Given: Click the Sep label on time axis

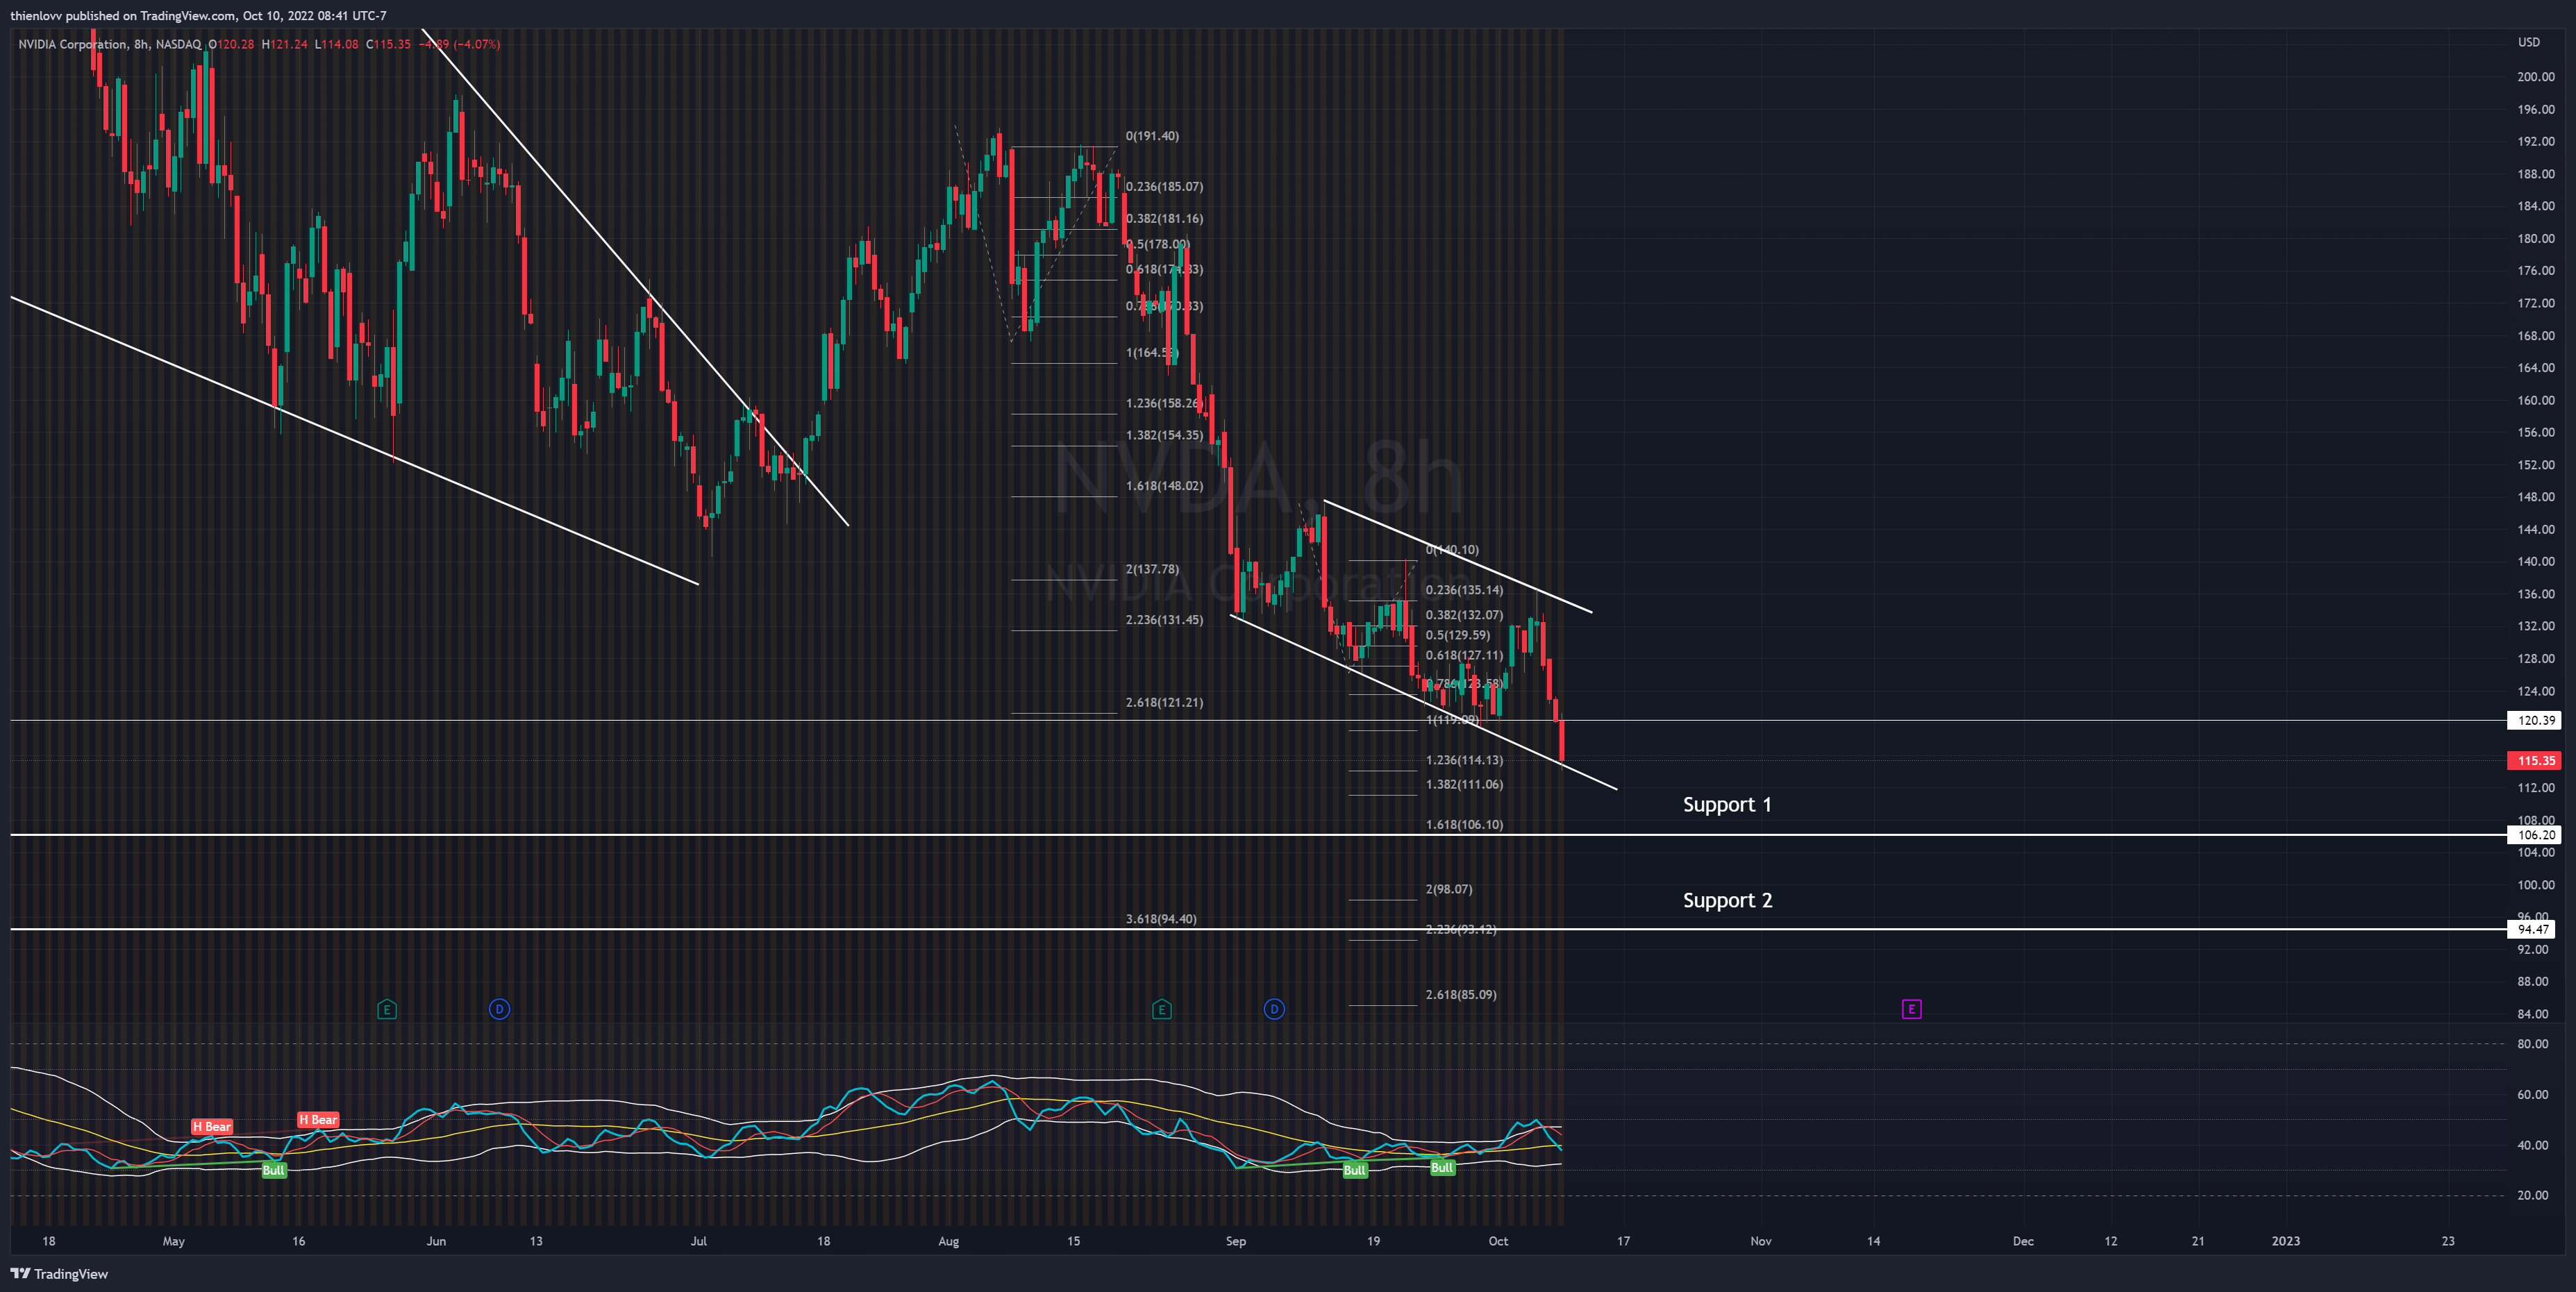Looking at the screenshot, I should point(1236,1241).
